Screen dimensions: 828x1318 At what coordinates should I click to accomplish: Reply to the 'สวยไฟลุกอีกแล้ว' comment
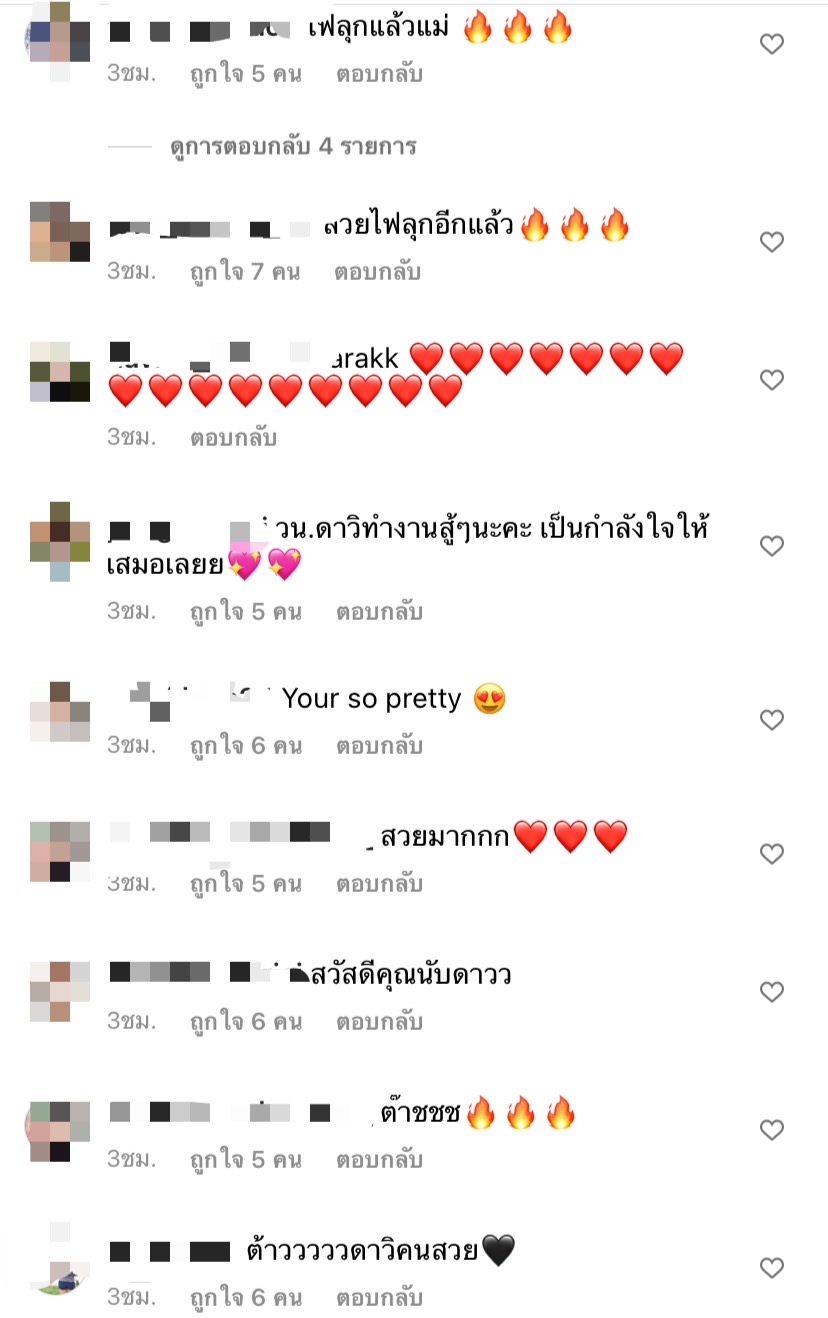coord(378,272)
